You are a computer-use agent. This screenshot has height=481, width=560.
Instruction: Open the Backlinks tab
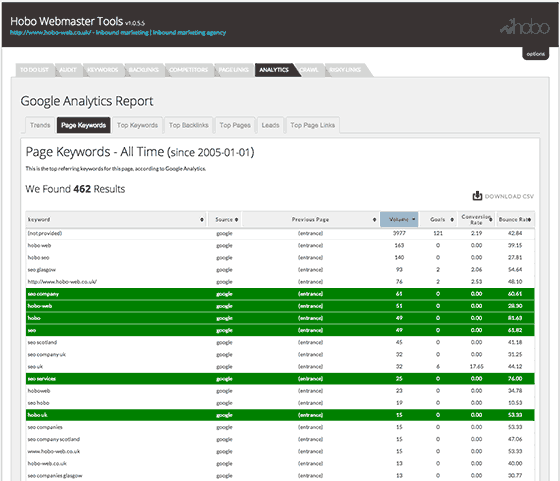pyautogui.click(x=144, y=70)
